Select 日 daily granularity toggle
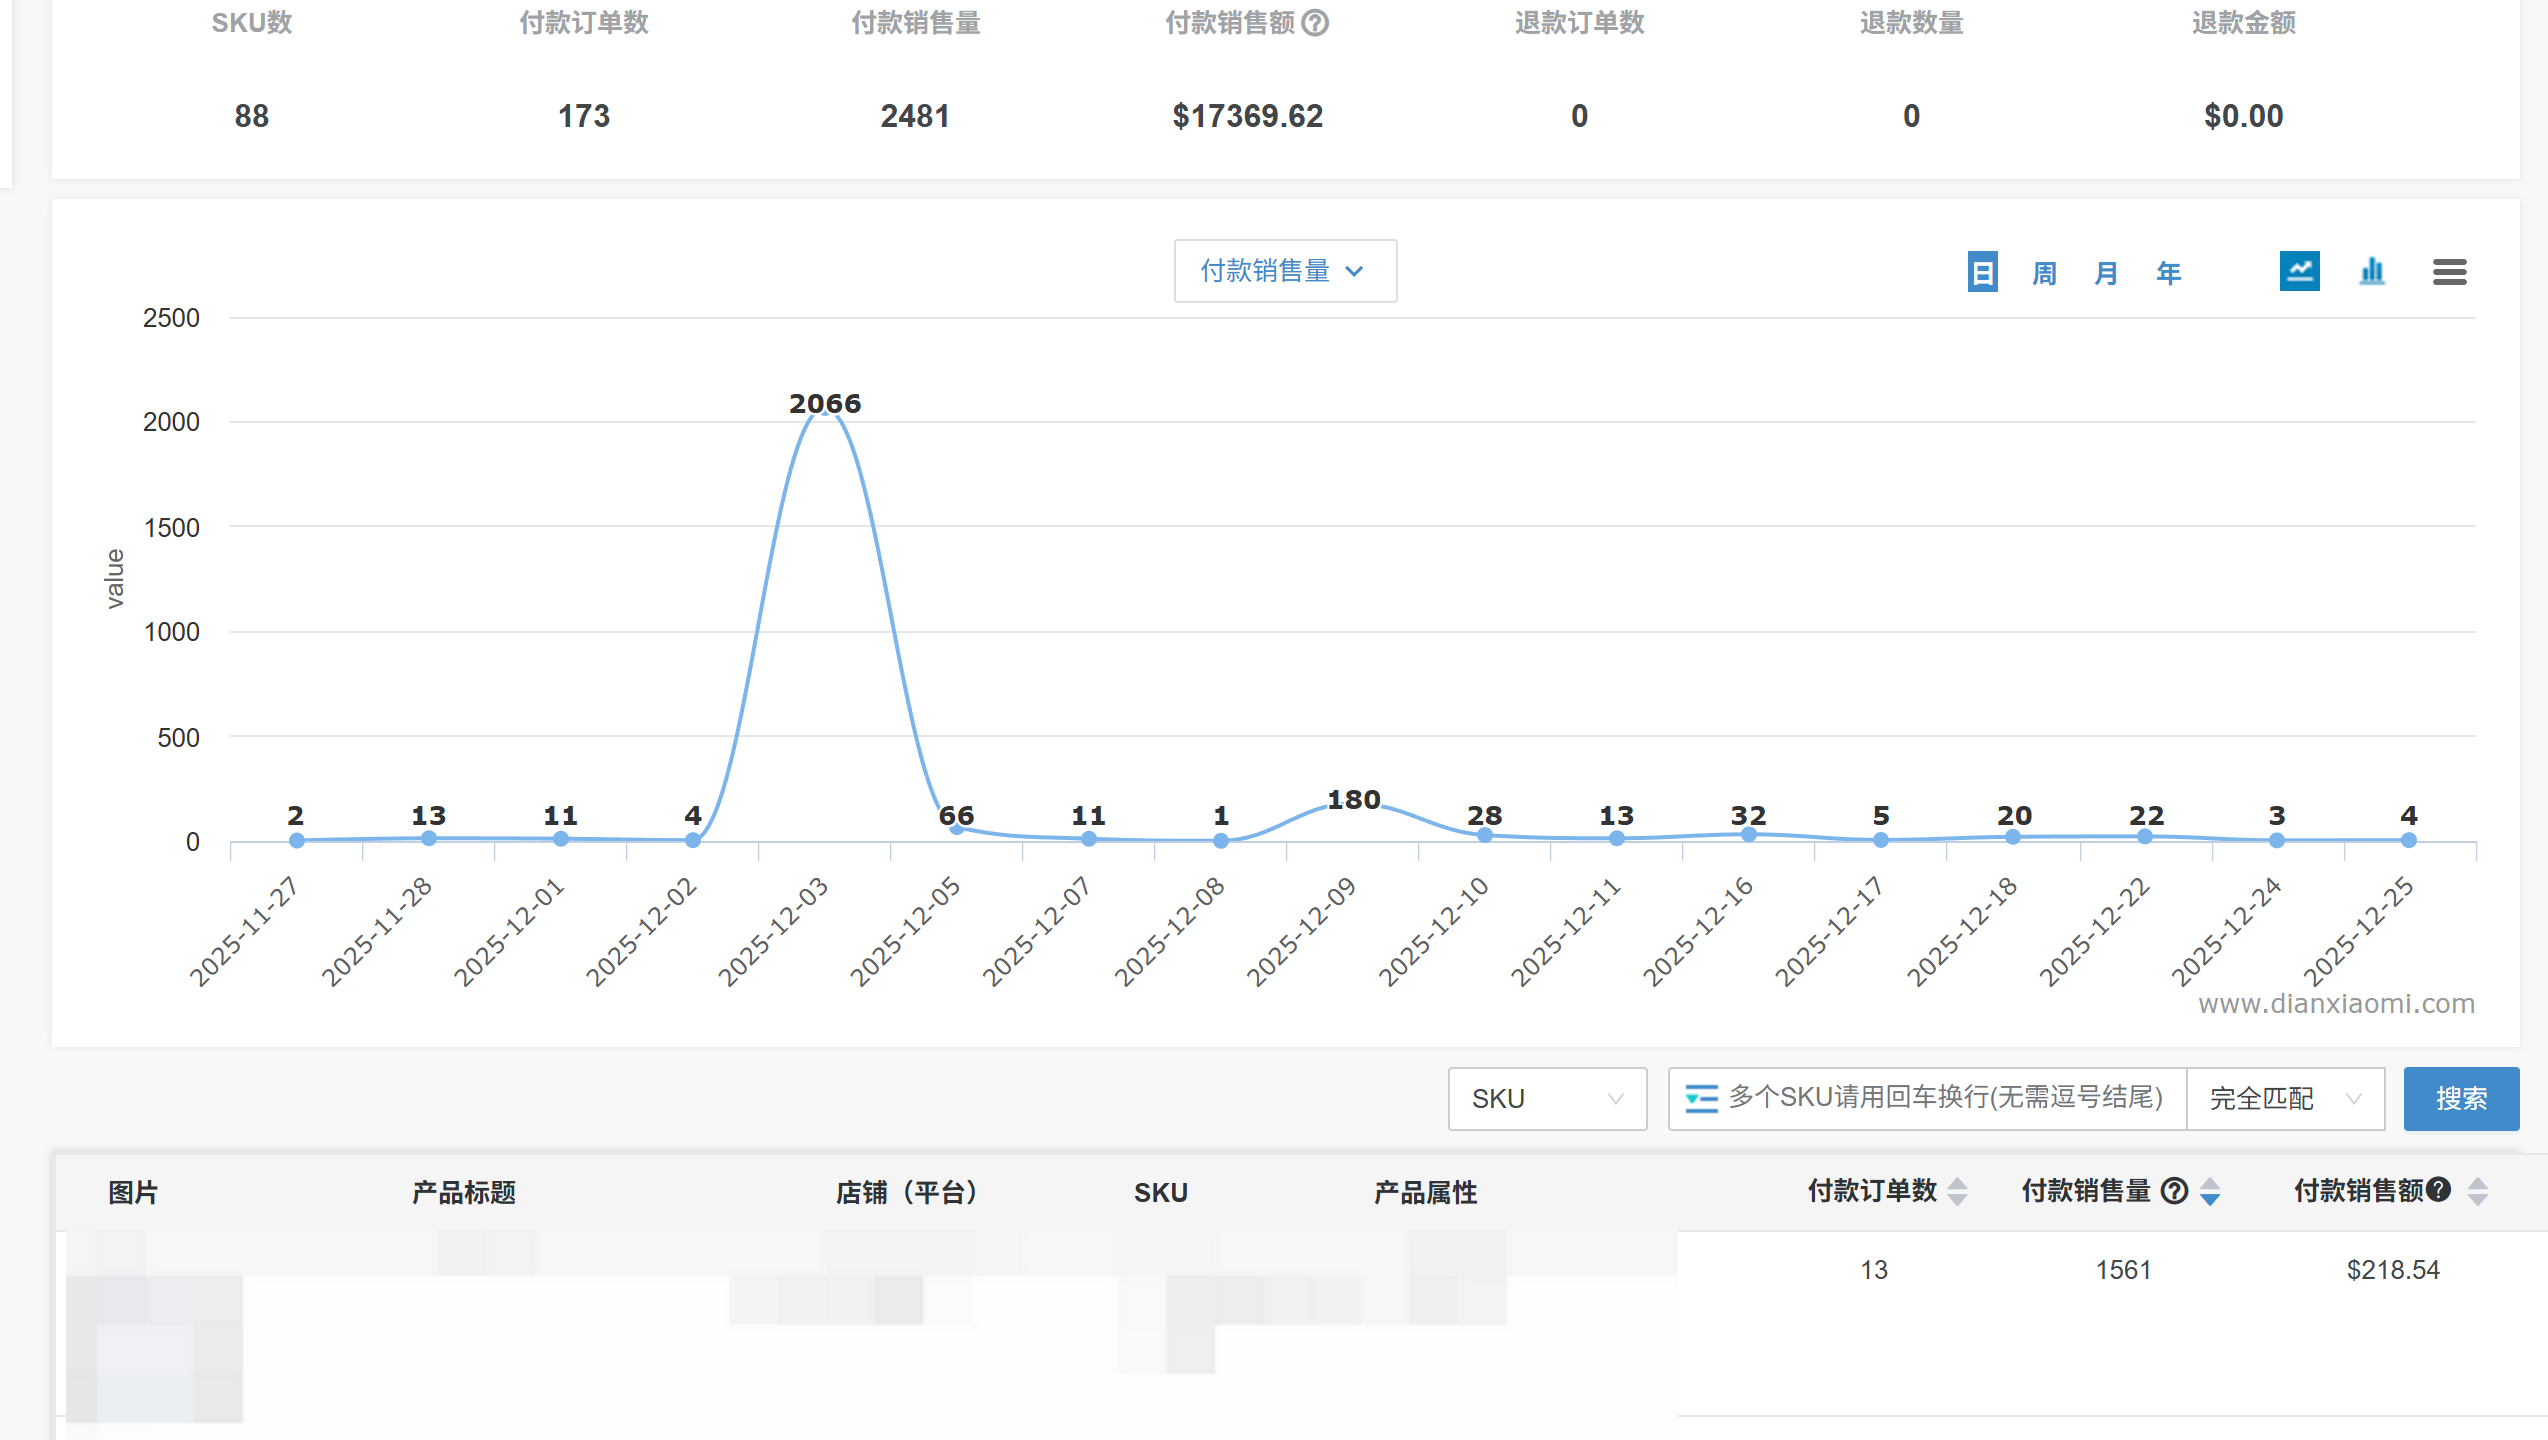The height and width of the screenshot is (1440, 2548). pyautogui.click(x=1982, y=272)
